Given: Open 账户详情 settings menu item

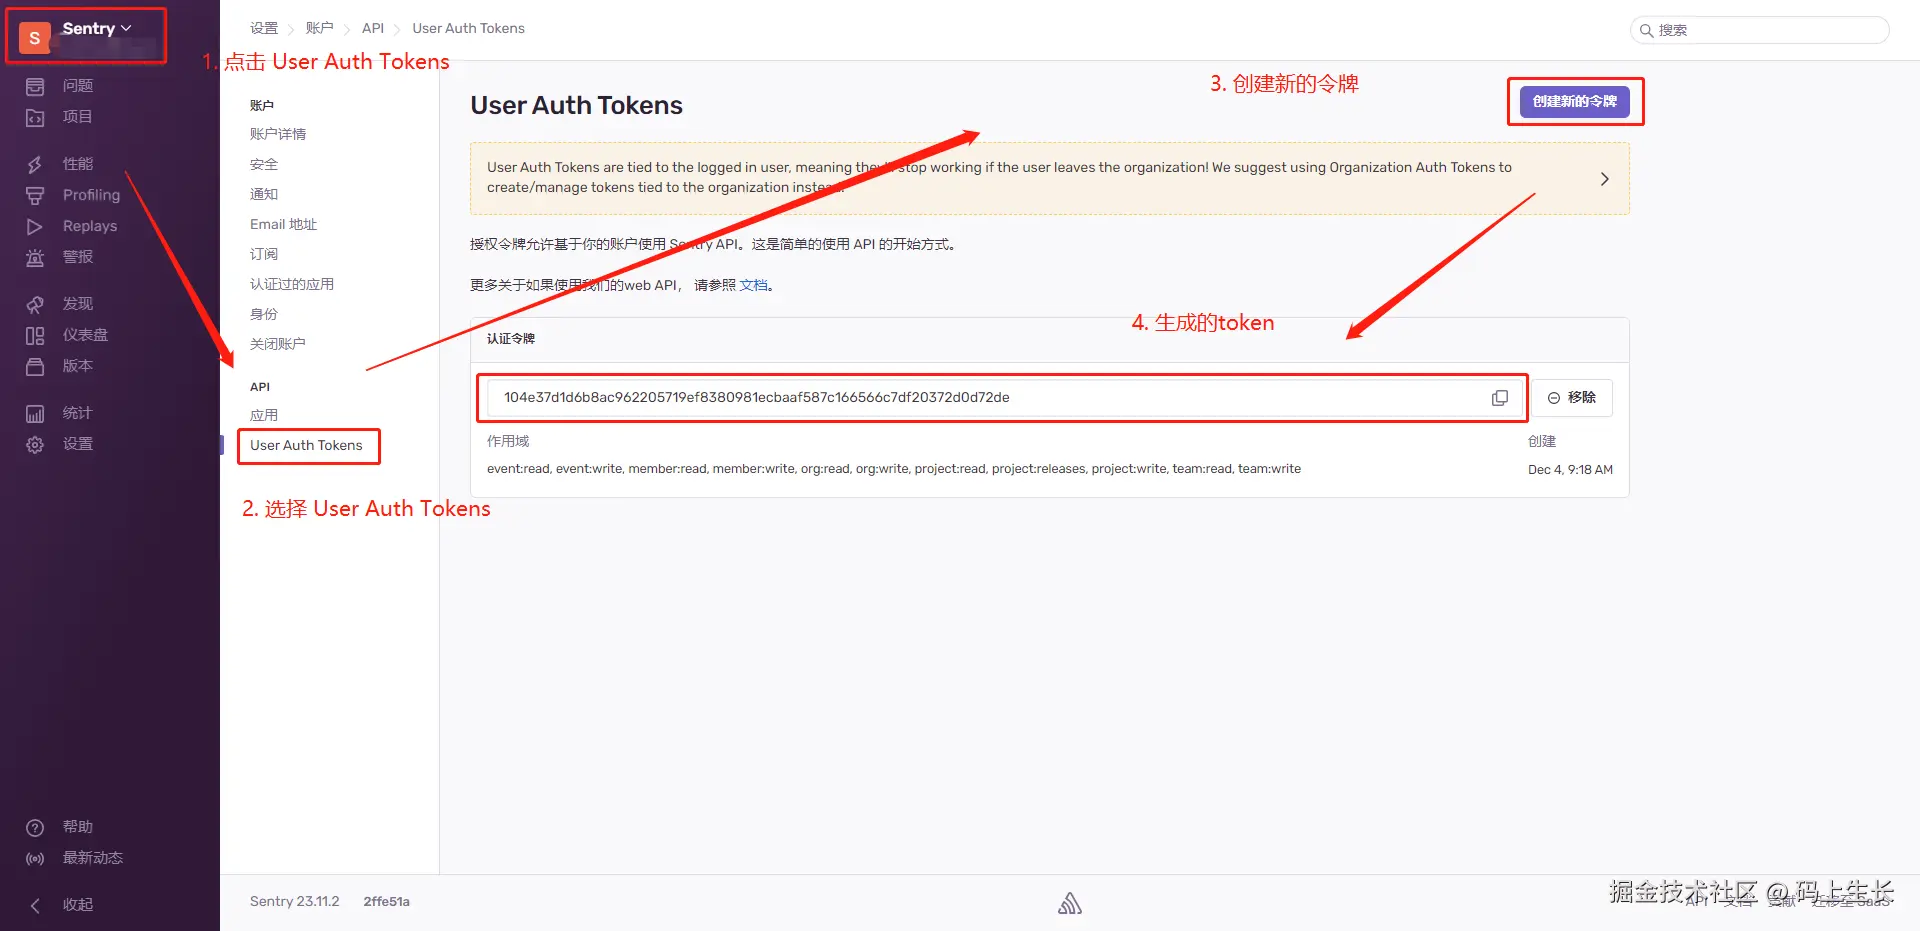Looking at the screenshot, I should pyautogui.click(x=278, y=134).
